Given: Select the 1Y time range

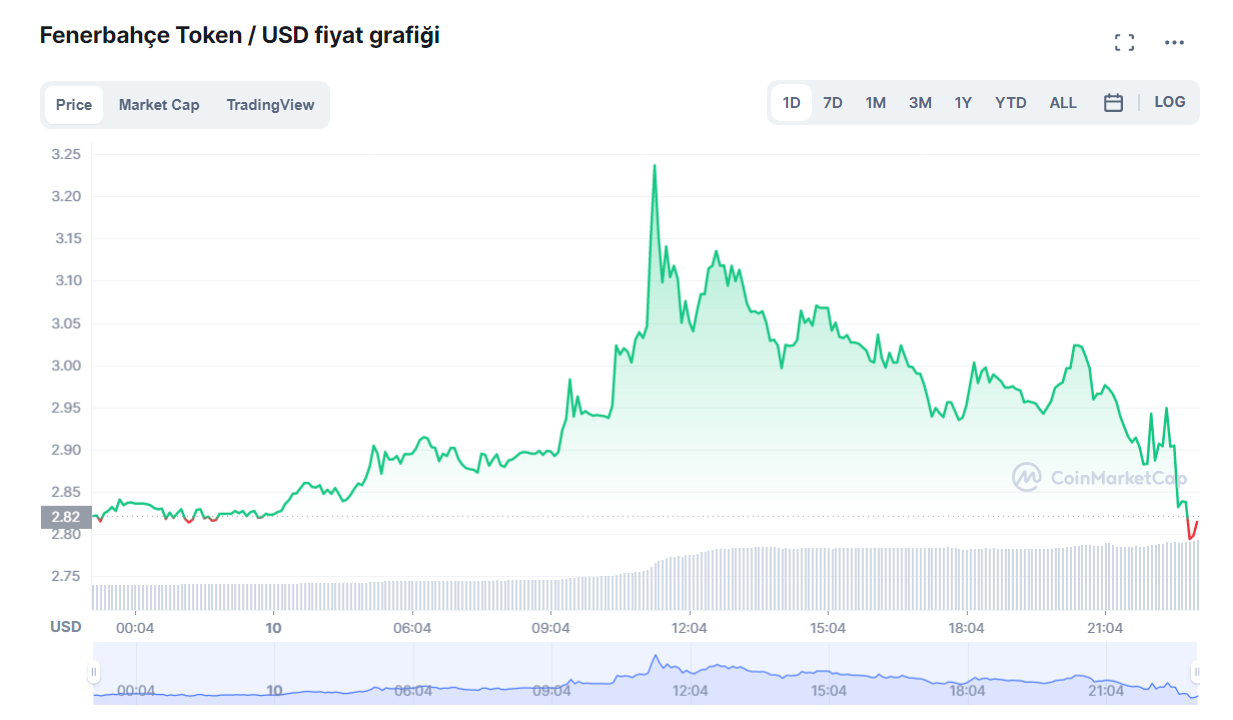Looking at the screenshot, I should pyautogui.click(x=962, y=102).
